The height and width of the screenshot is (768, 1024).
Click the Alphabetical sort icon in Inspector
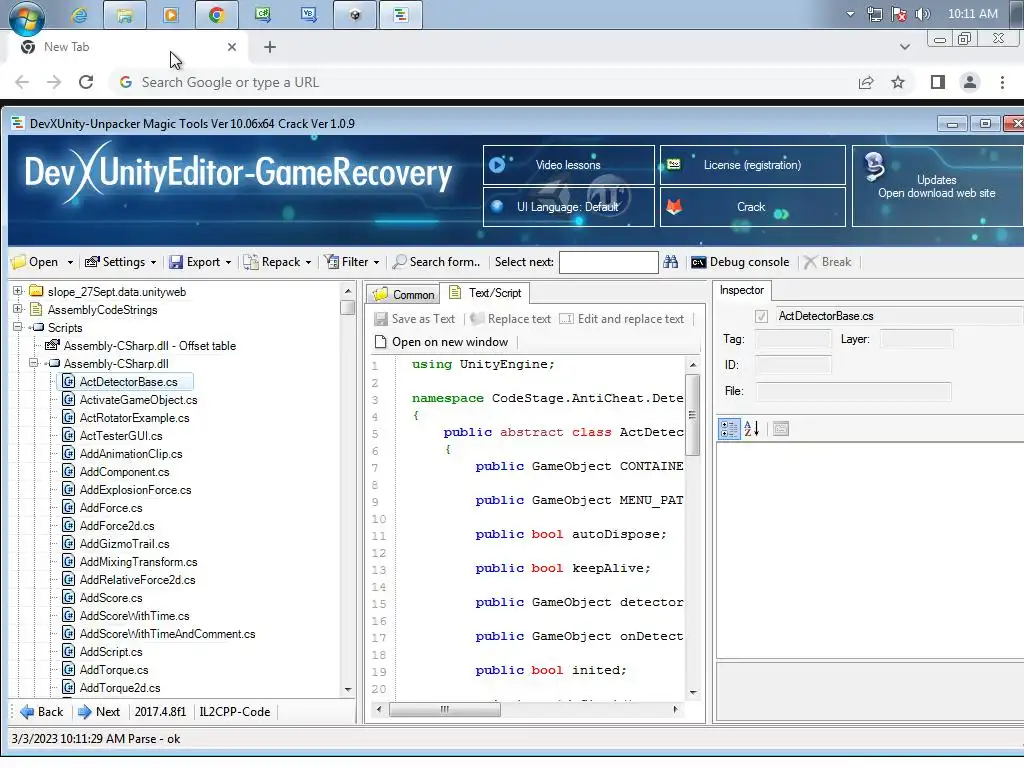point(752,429)
